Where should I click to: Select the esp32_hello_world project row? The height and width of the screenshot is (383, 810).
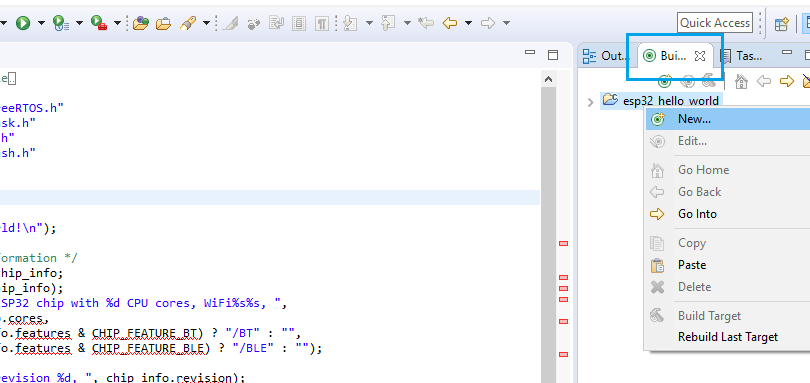click(x=660, y=101)
